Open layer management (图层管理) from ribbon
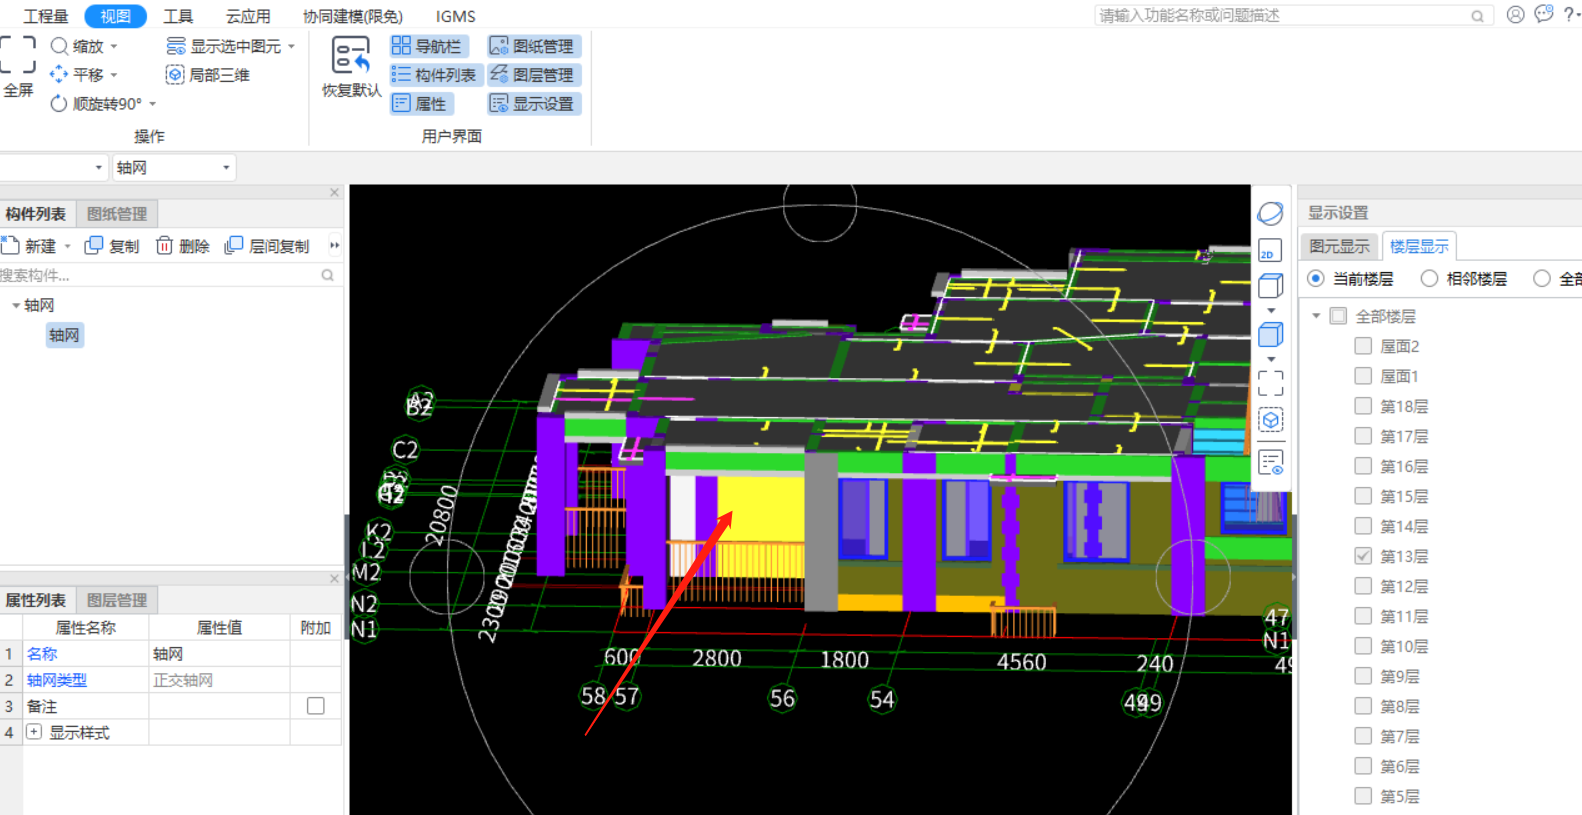This screenshot has width=1582, height=815. [x=534, y=75]
